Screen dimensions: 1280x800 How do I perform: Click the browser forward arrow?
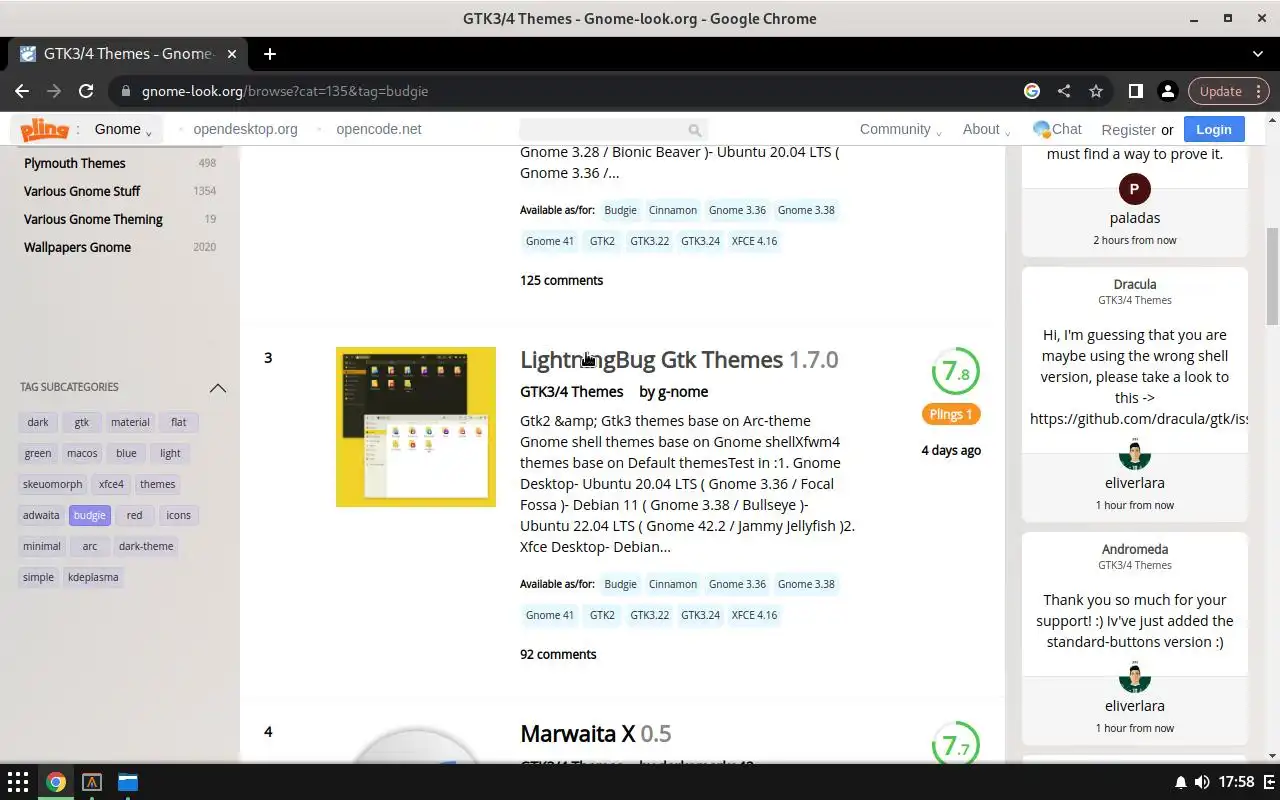click(54, 91)
